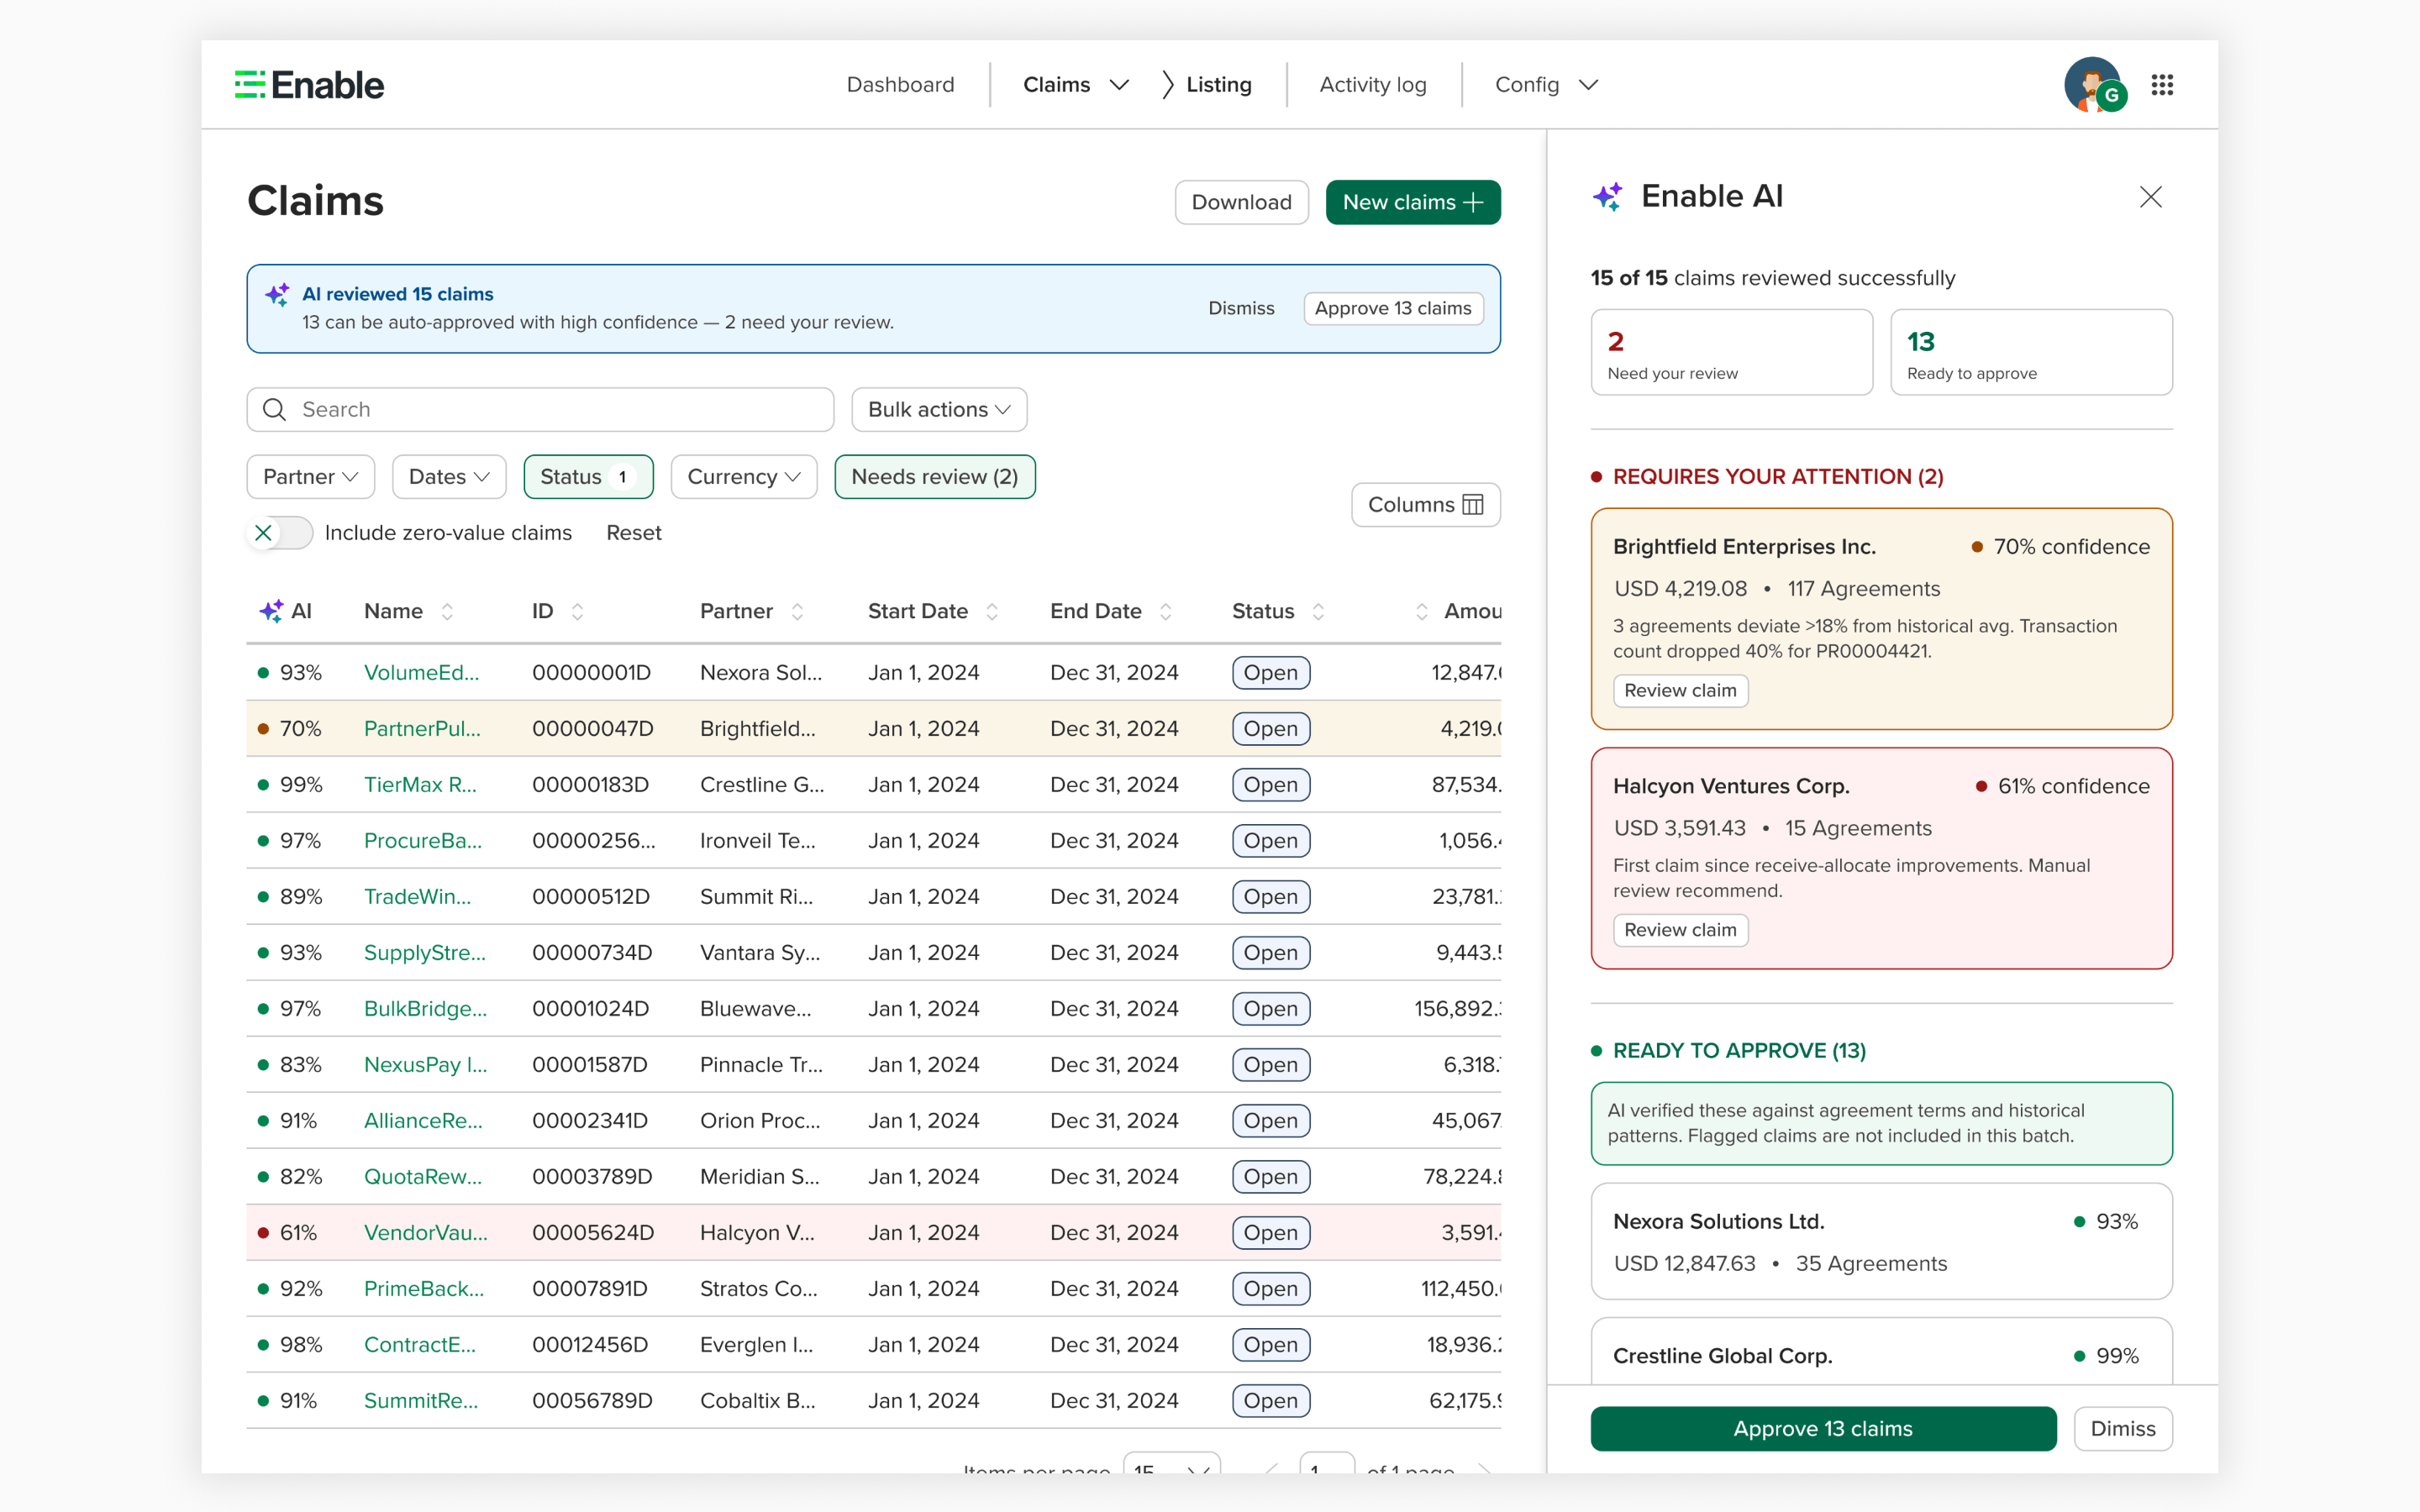Open the app launcher grid icon
Screen dimensions: 2420x1512
[x=2163, y=85]
